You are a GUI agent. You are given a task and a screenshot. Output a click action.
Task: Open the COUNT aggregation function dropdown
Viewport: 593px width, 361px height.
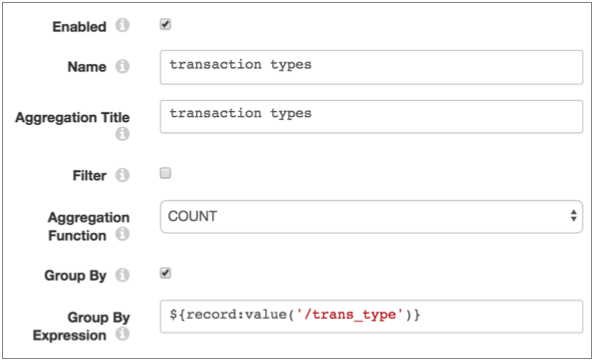(x=371, y=217)
